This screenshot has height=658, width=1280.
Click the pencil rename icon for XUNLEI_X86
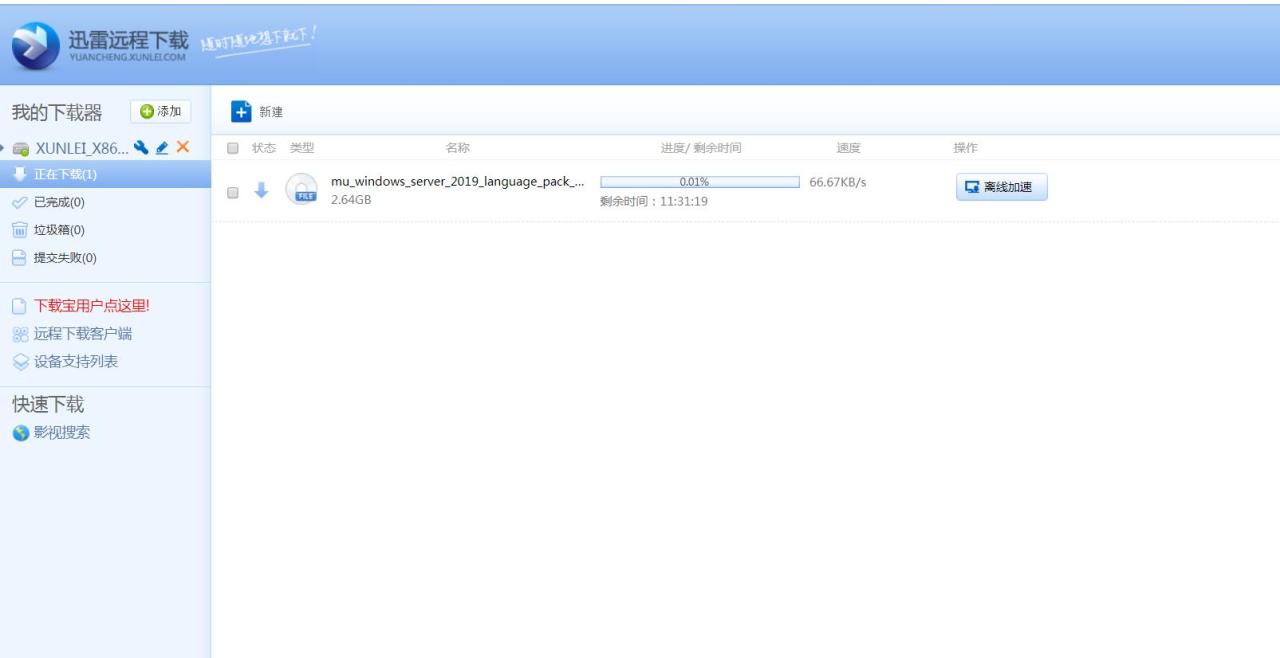pos(162,148)
